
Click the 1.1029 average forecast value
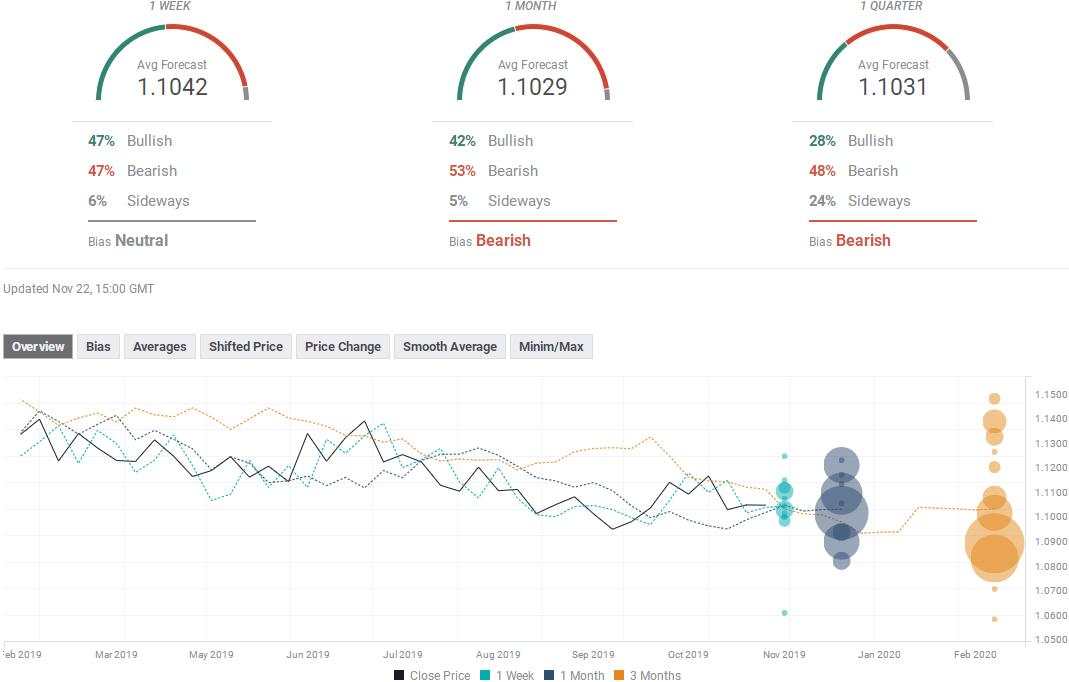[x=532, y=87]
